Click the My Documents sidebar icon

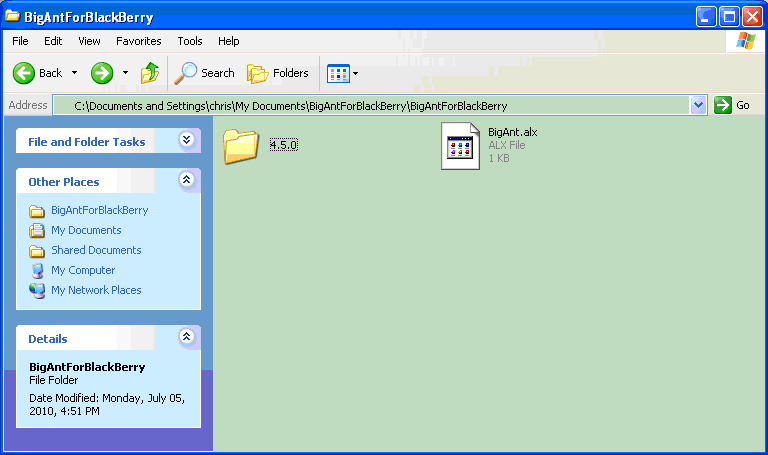tap(37, 230)
